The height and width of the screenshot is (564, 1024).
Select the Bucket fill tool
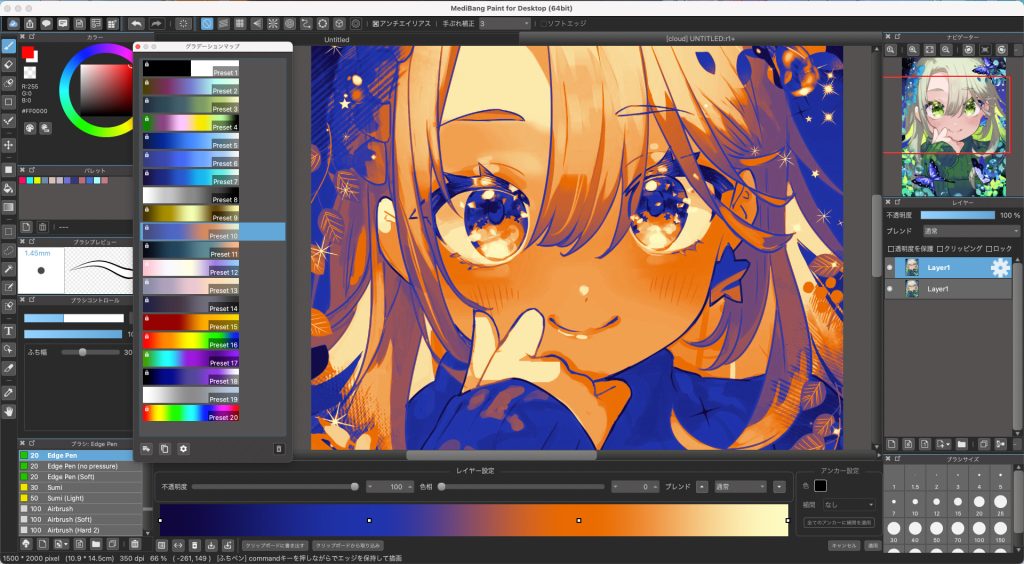pos(8,189)
